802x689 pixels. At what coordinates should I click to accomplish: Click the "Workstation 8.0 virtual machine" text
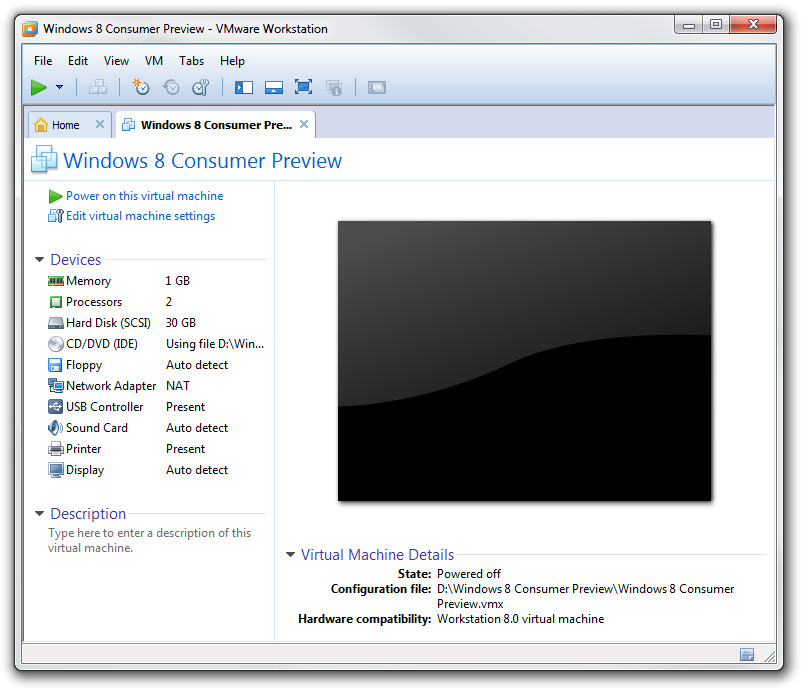point(520,619)
